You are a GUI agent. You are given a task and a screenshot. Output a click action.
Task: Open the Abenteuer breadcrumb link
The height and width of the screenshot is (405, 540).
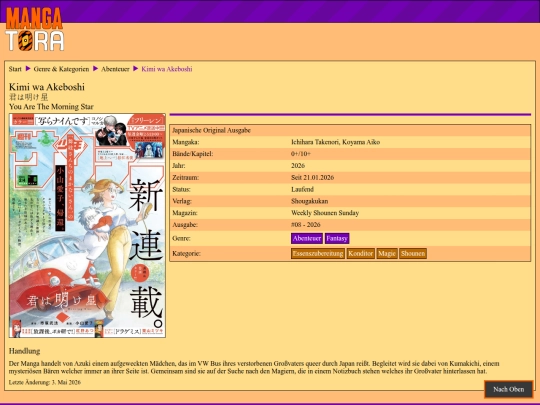pos(115,69)
